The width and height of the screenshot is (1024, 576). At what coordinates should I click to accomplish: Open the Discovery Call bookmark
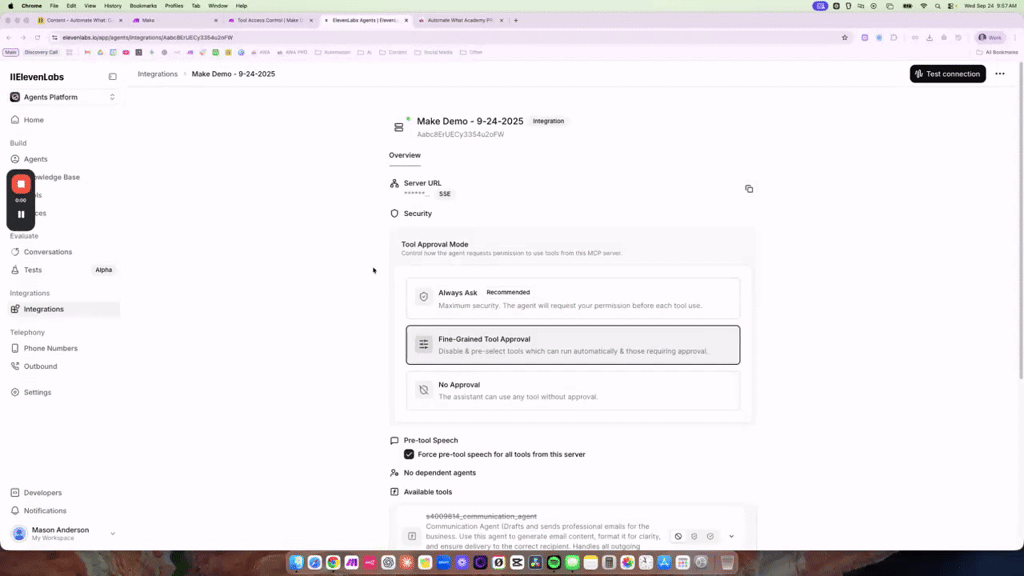coord(41,52)
